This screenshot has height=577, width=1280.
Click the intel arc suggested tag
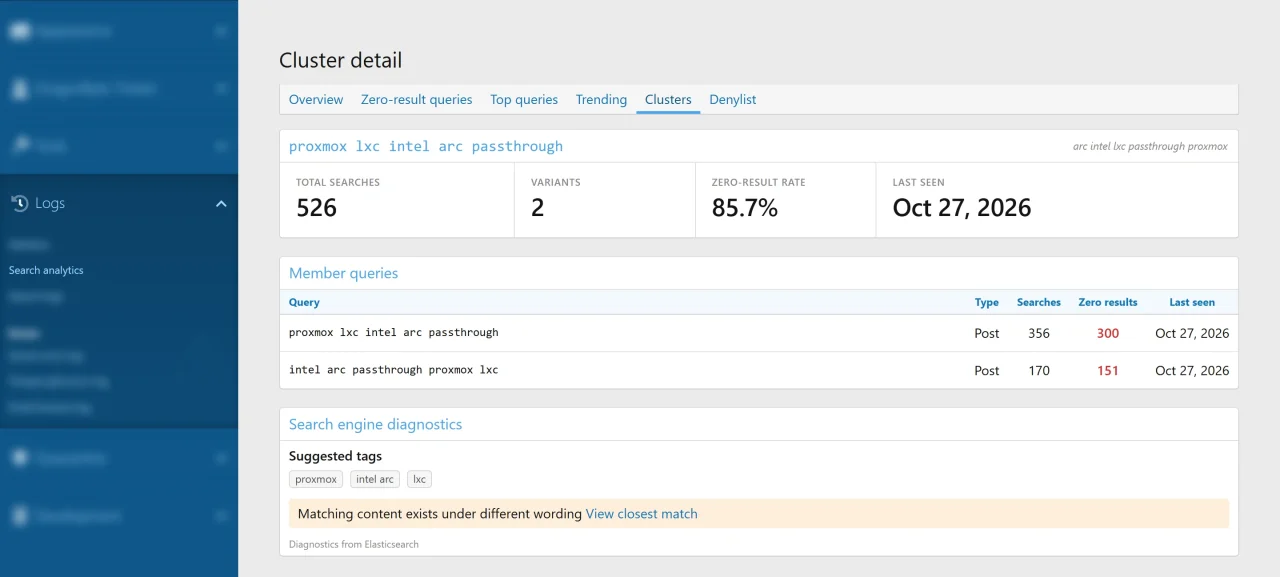[375, 479]
